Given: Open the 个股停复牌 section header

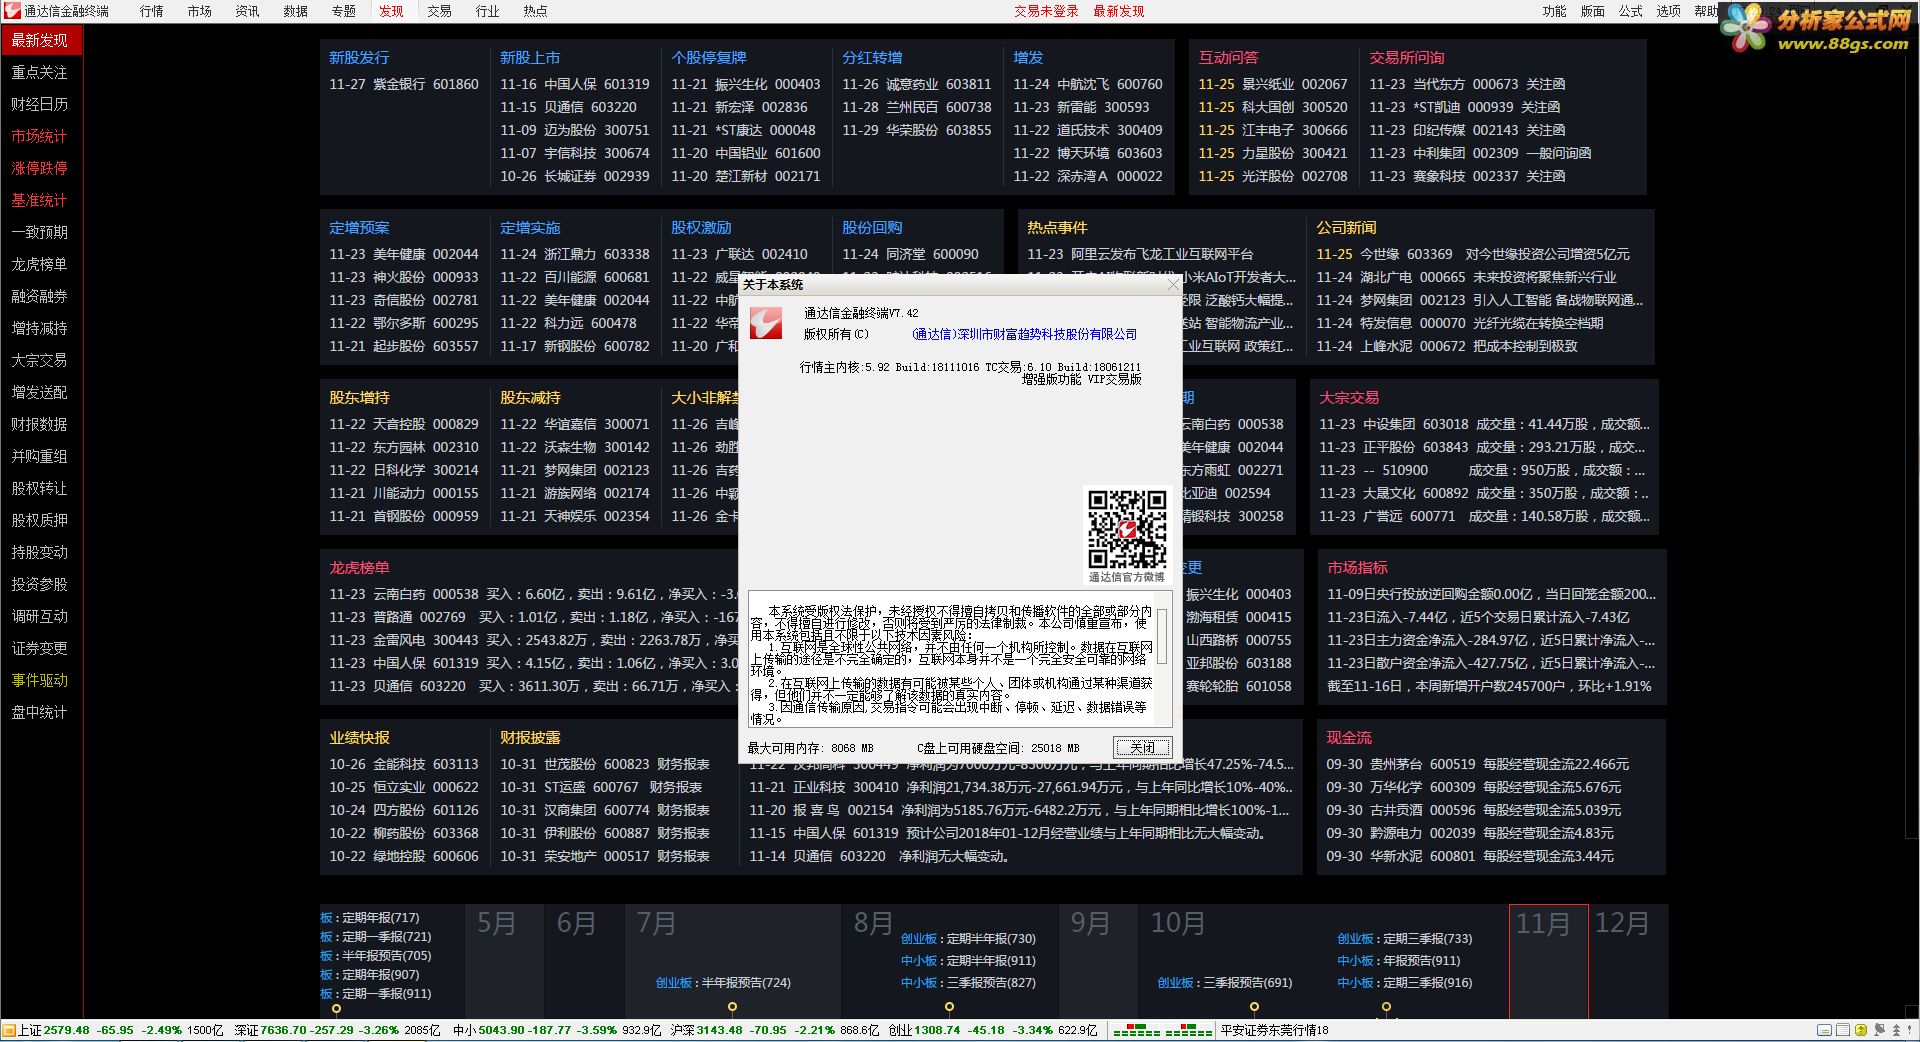Looking at the screenshot, I should pos(709,58).
